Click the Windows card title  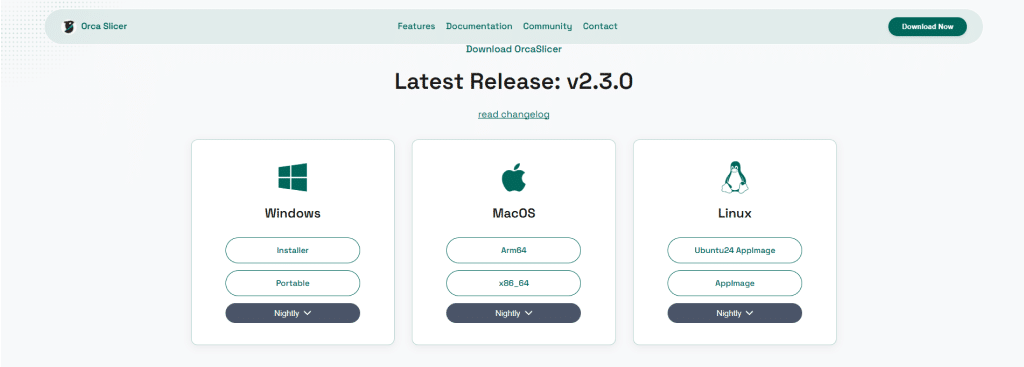[293, 214]
